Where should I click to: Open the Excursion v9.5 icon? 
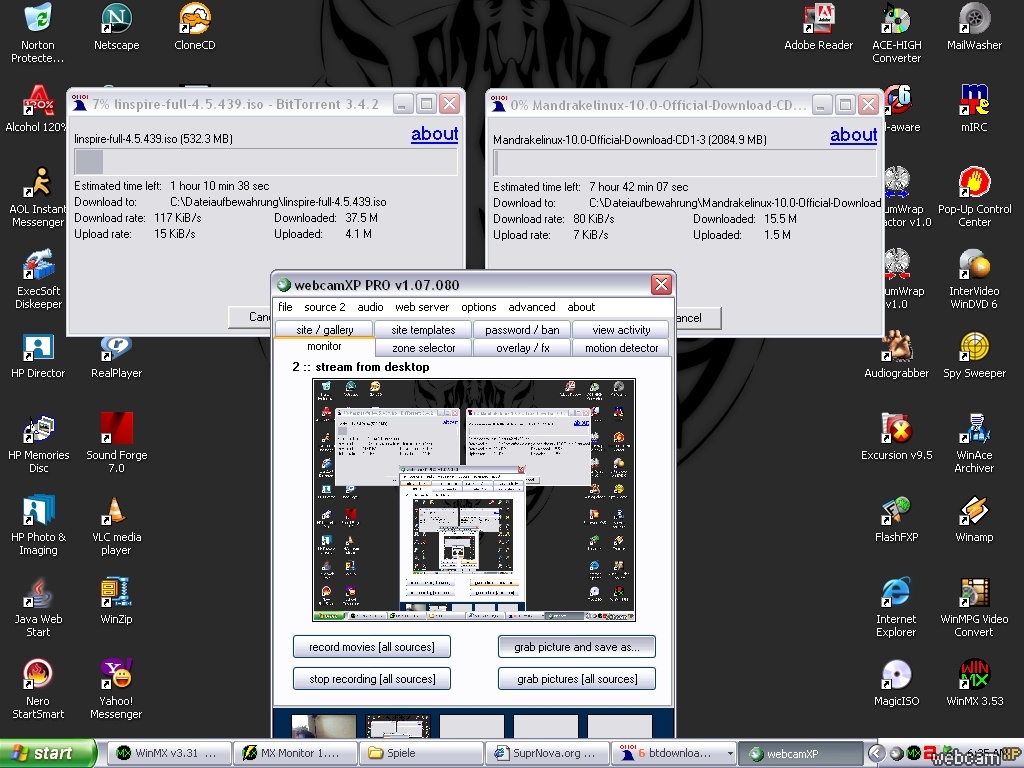point(897,438)
